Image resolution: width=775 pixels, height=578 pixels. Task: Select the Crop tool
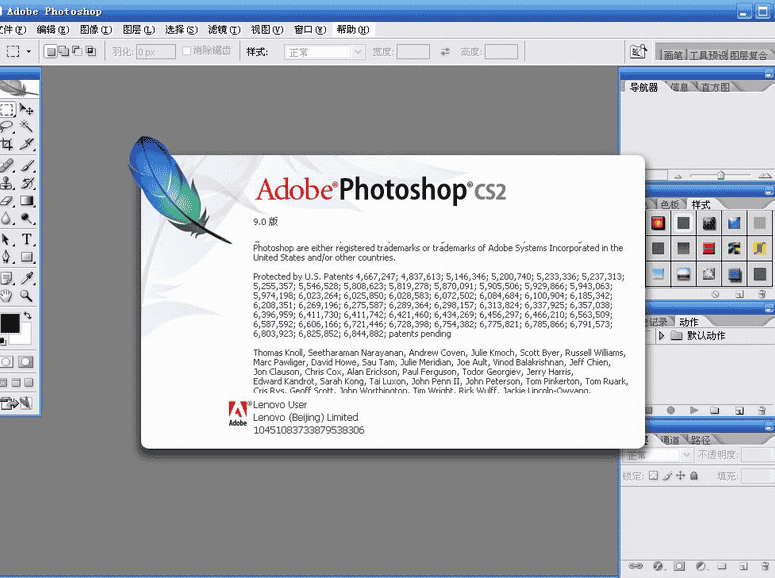[6, 145]
